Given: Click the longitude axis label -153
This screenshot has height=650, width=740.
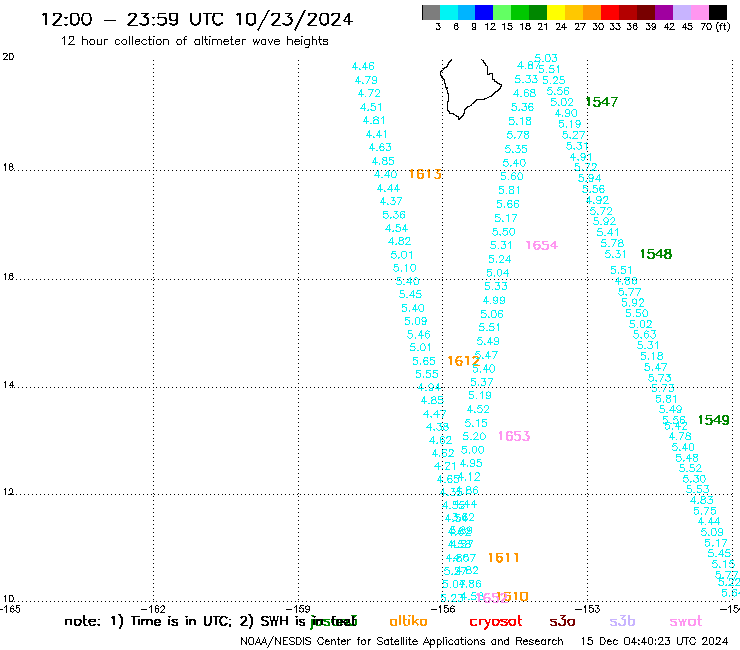Looking at the screenshot, I should tap(588, 609).
